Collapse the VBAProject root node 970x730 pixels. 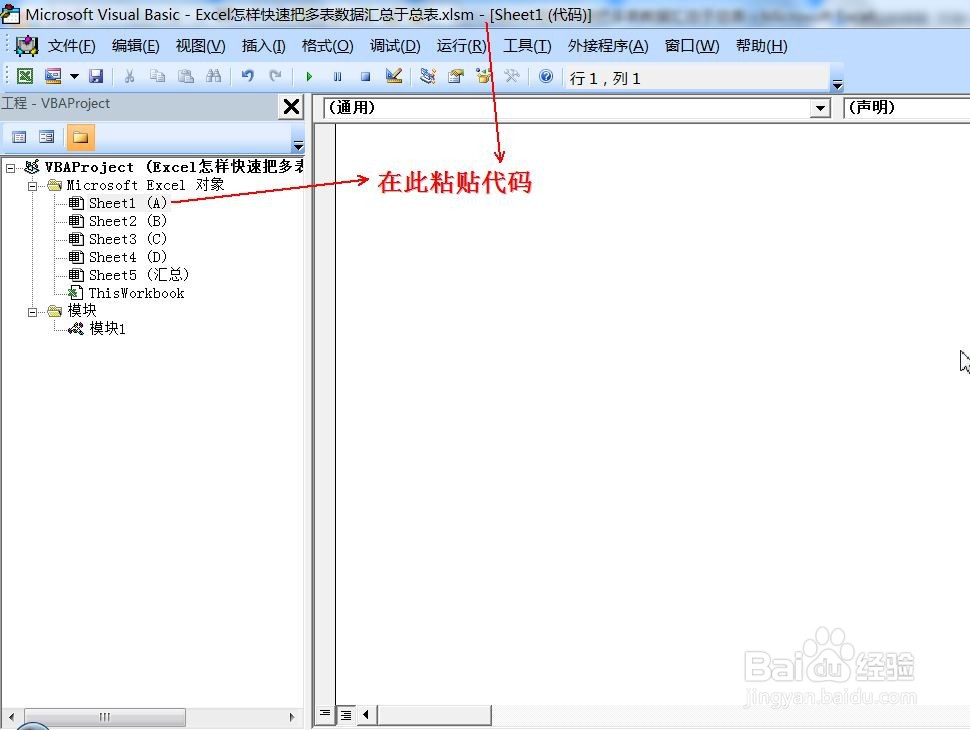coord(11,168)
